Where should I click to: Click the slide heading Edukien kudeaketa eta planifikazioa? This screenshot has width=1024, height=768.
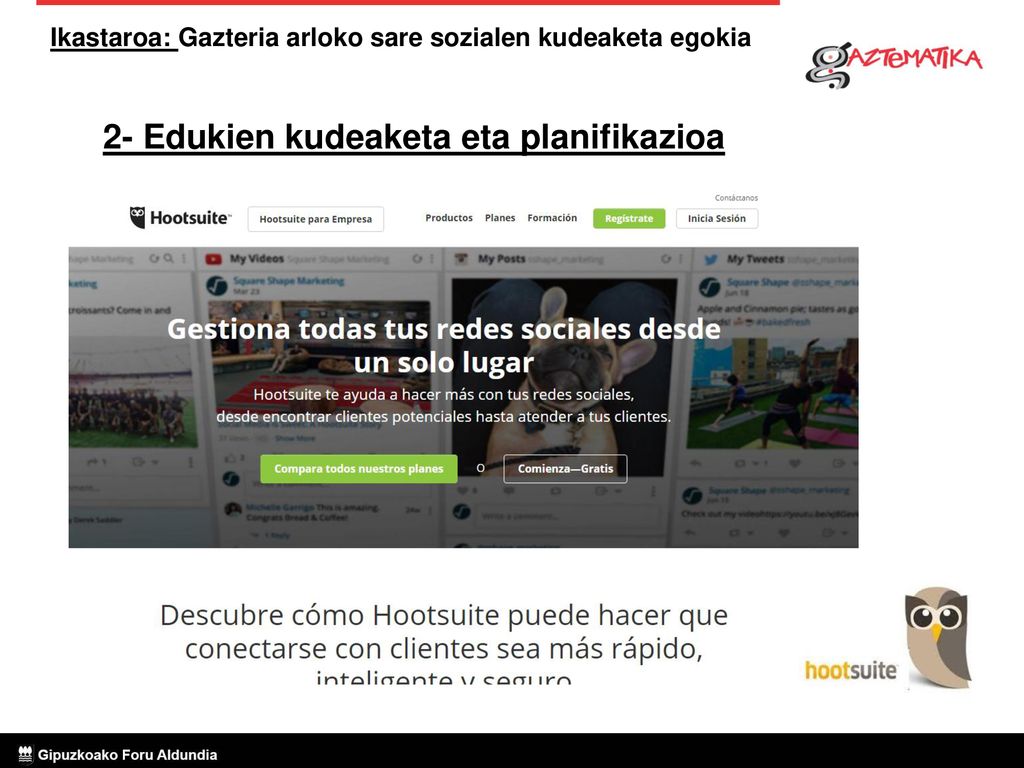click(413, 137)
